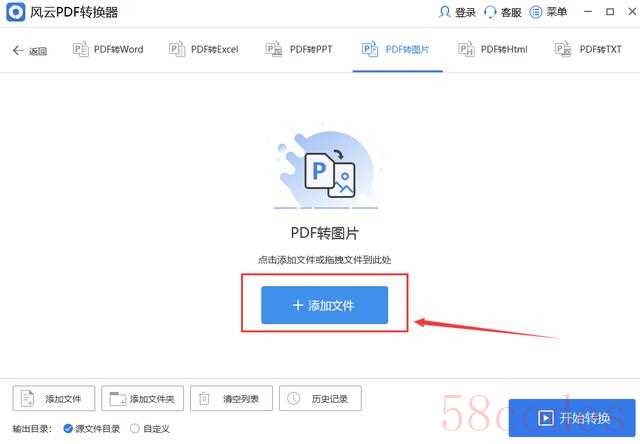640x444 pixels.
Task: Click the 登录 user icon
Action: [x=444, y=12]
